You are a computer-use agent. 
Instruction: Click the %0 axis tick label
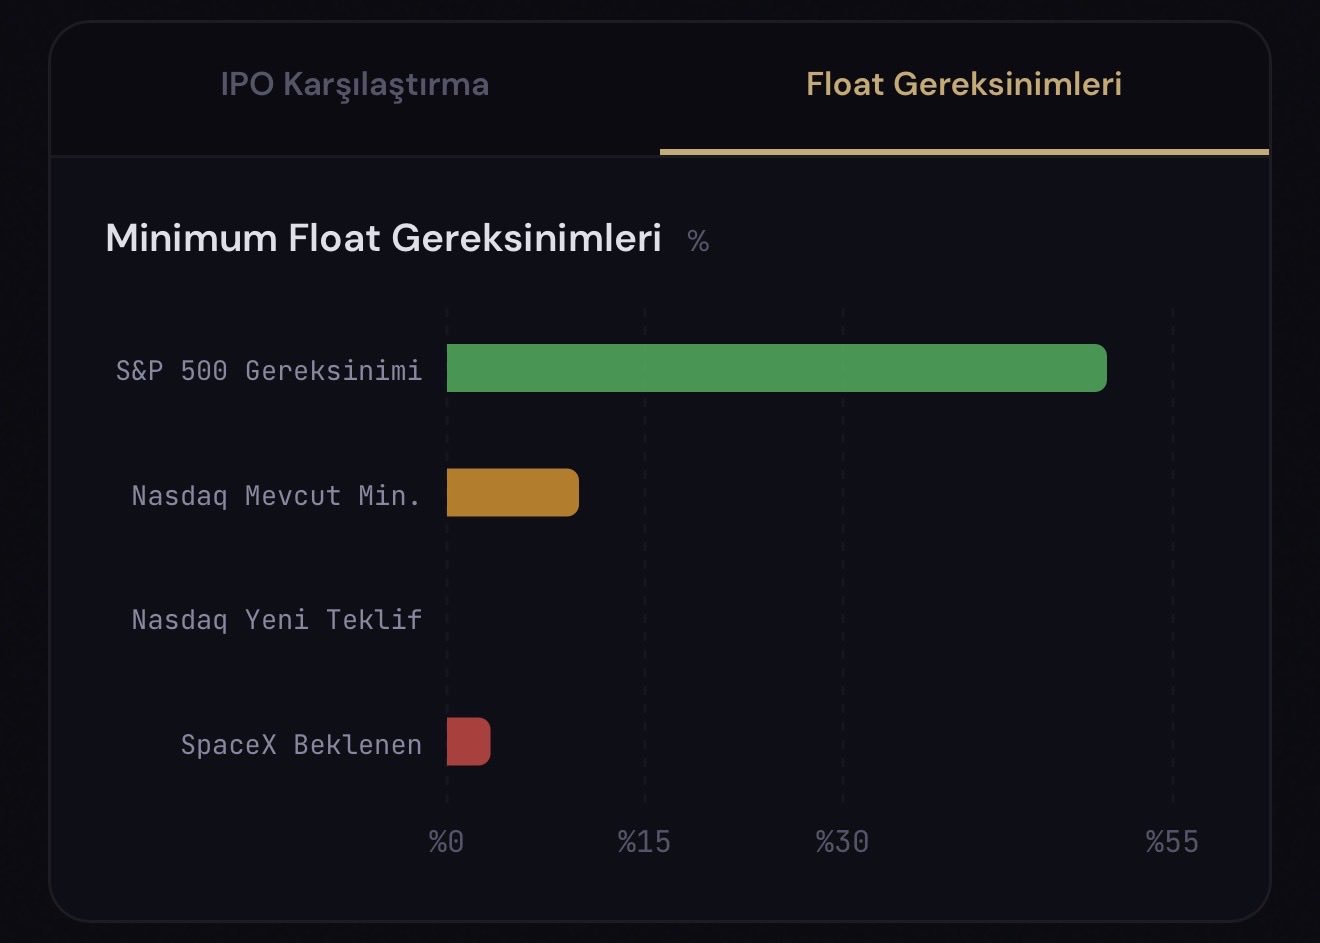tap(446, 842)
